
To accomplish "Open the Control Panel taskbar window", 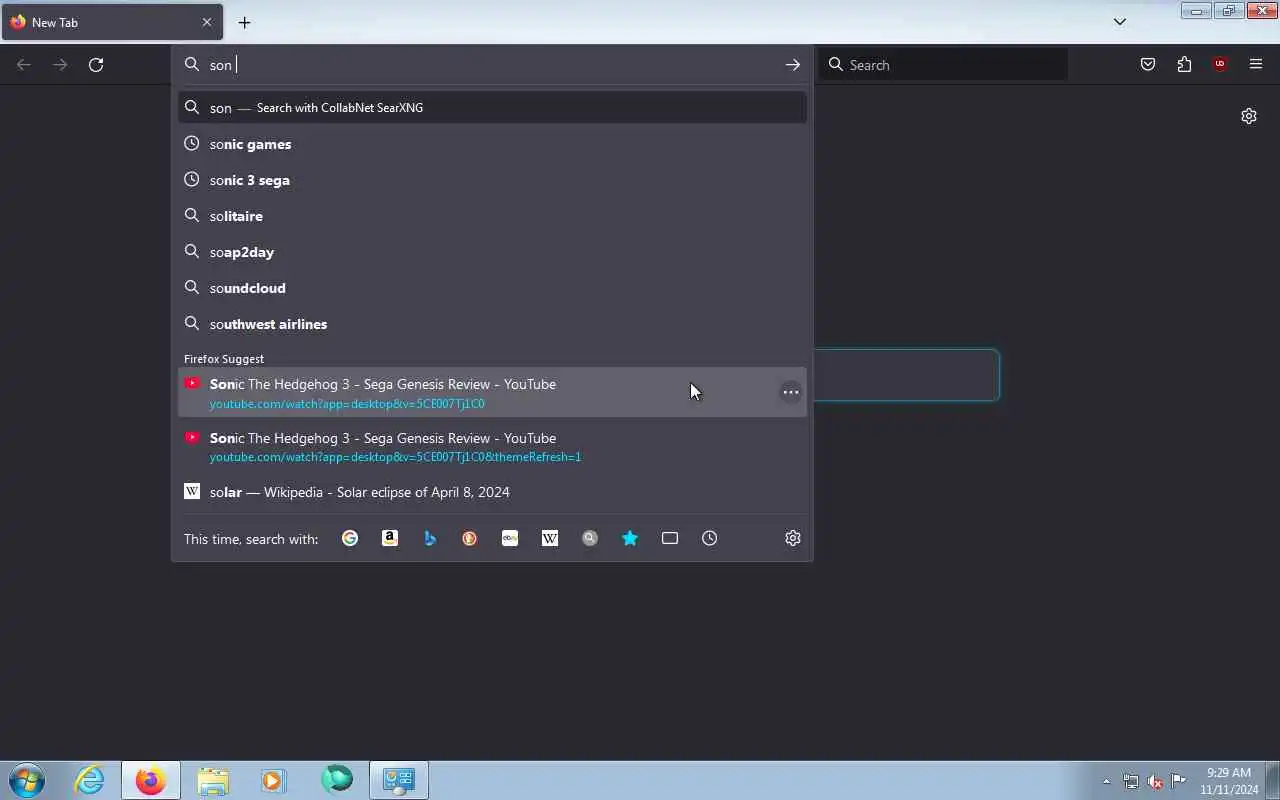I will click(x=399, y=780).
